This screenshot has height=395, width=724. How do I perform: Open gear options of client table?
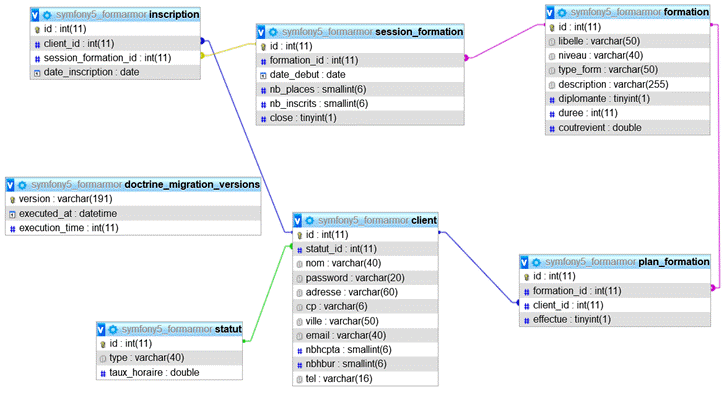(309, 221)
